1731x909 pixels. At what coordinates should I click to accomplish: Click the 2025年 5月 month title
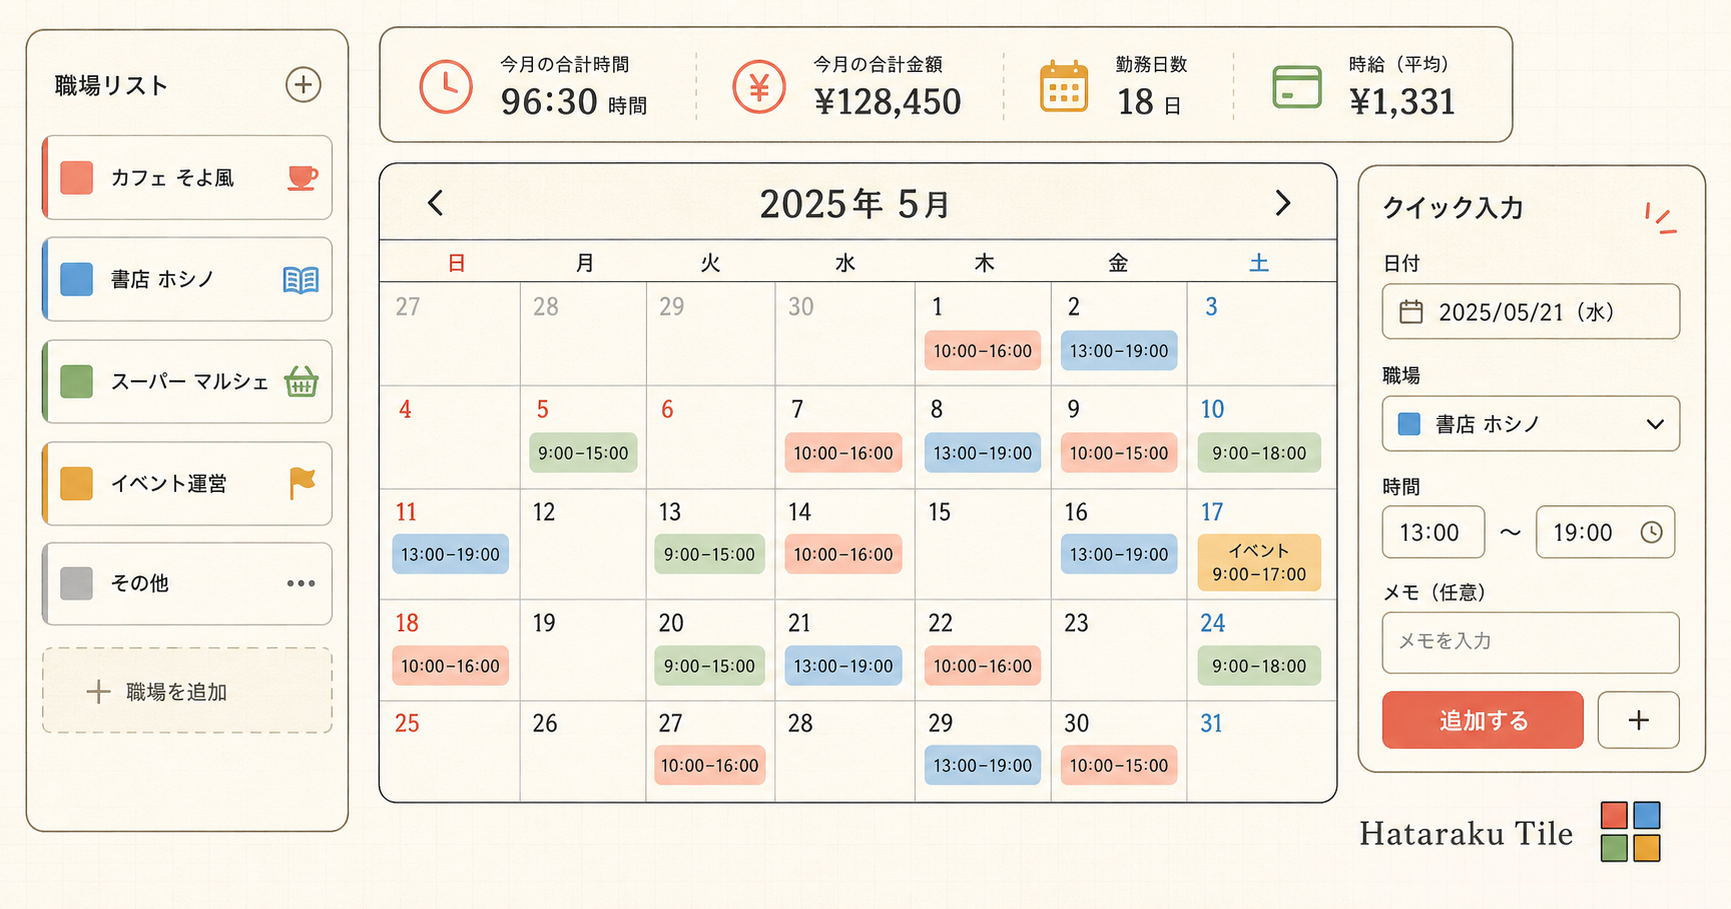click(x=855, y=204)
